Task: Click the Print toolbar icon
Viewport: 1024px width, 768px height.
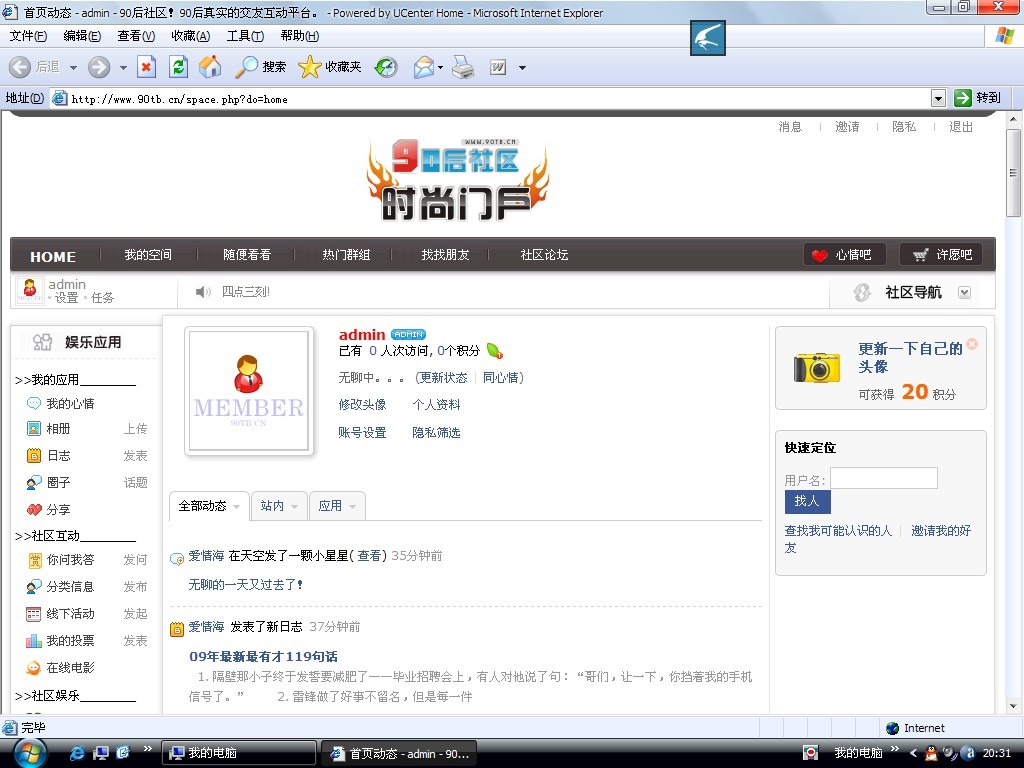Action: point(462,67)
